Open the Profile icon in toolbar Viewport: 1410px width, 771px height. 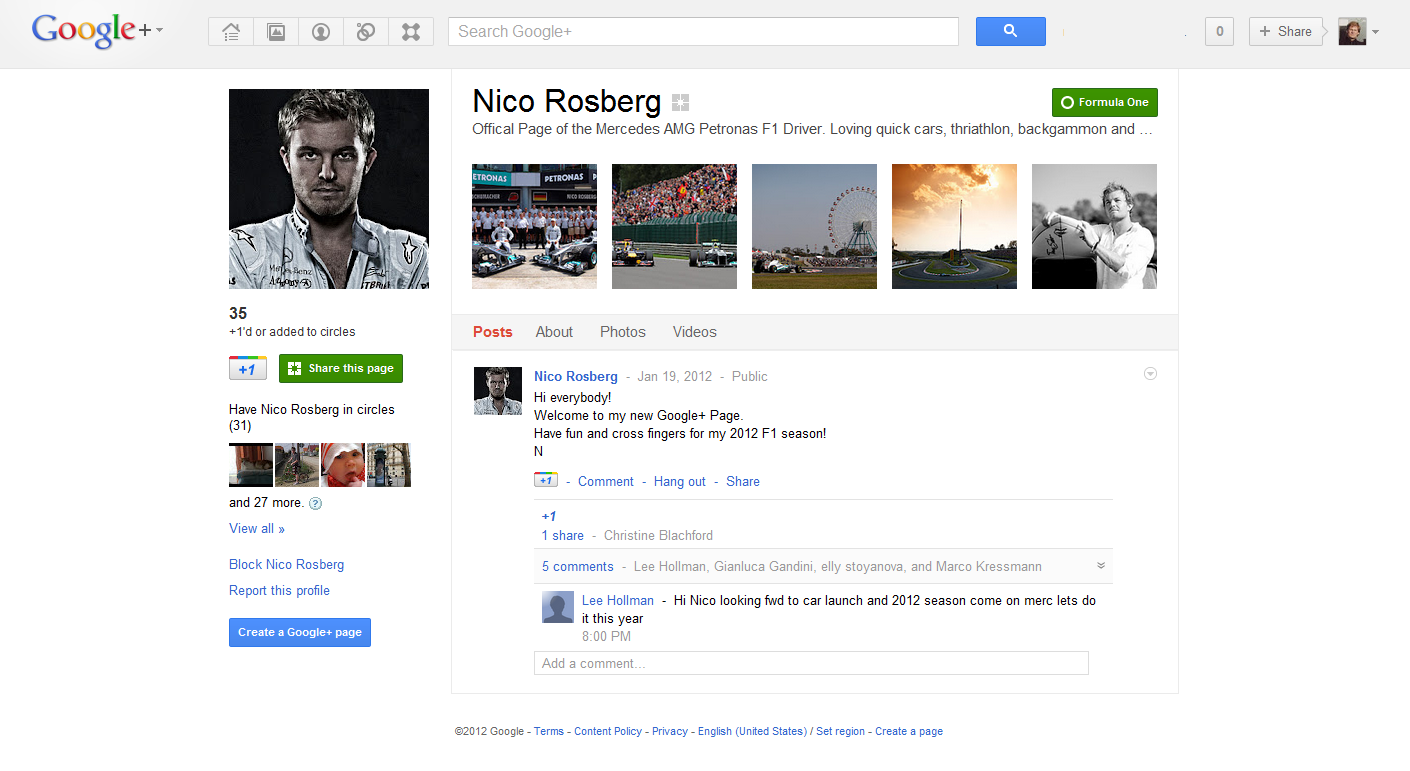[x=321, y=32]
